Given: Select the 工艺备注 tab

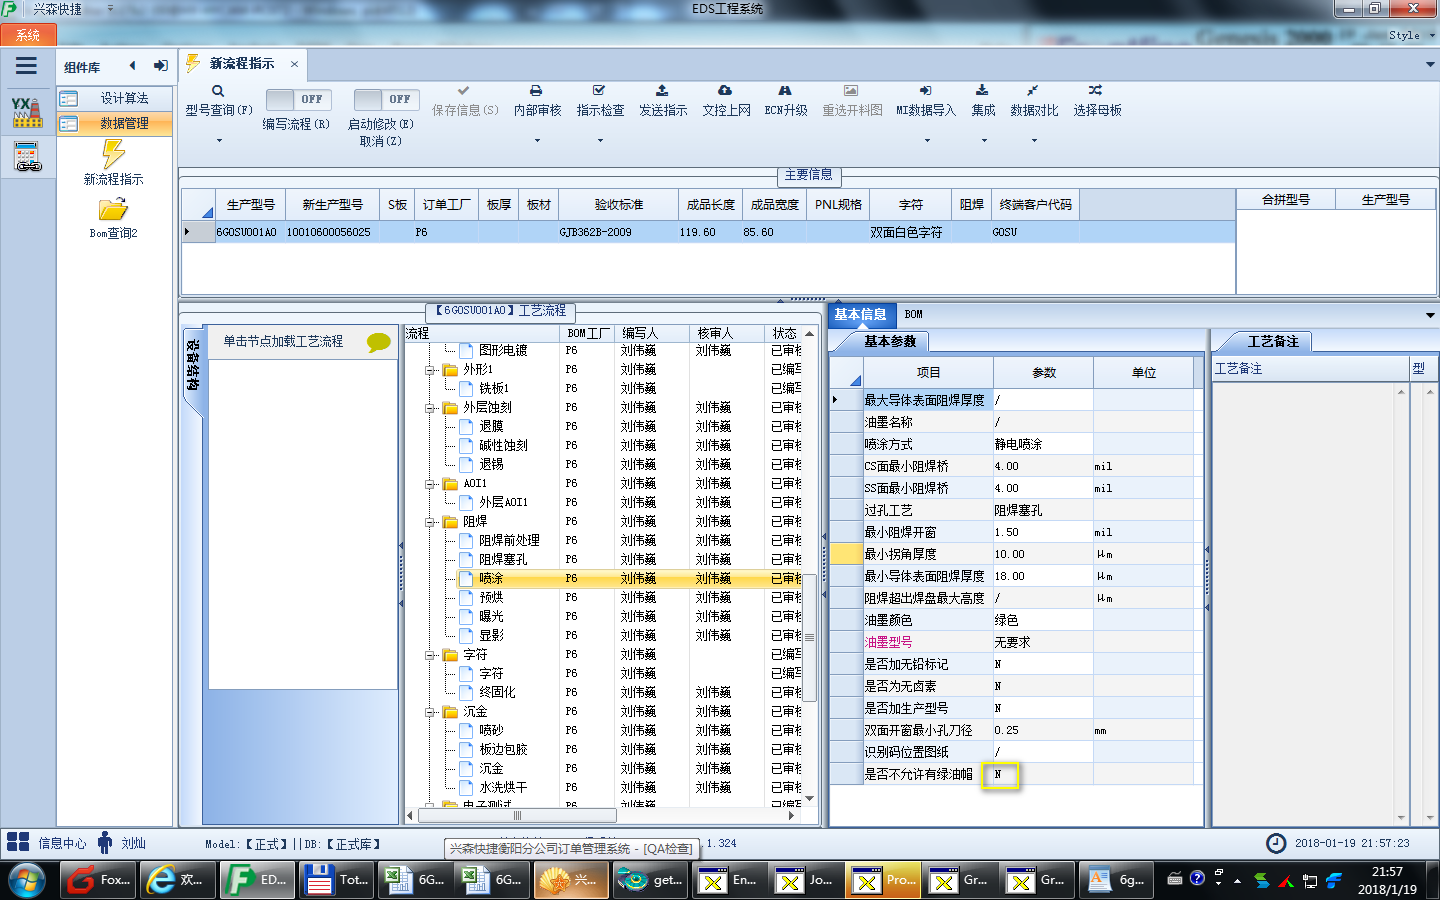Looking at the screenshot, I should 1272,342.
